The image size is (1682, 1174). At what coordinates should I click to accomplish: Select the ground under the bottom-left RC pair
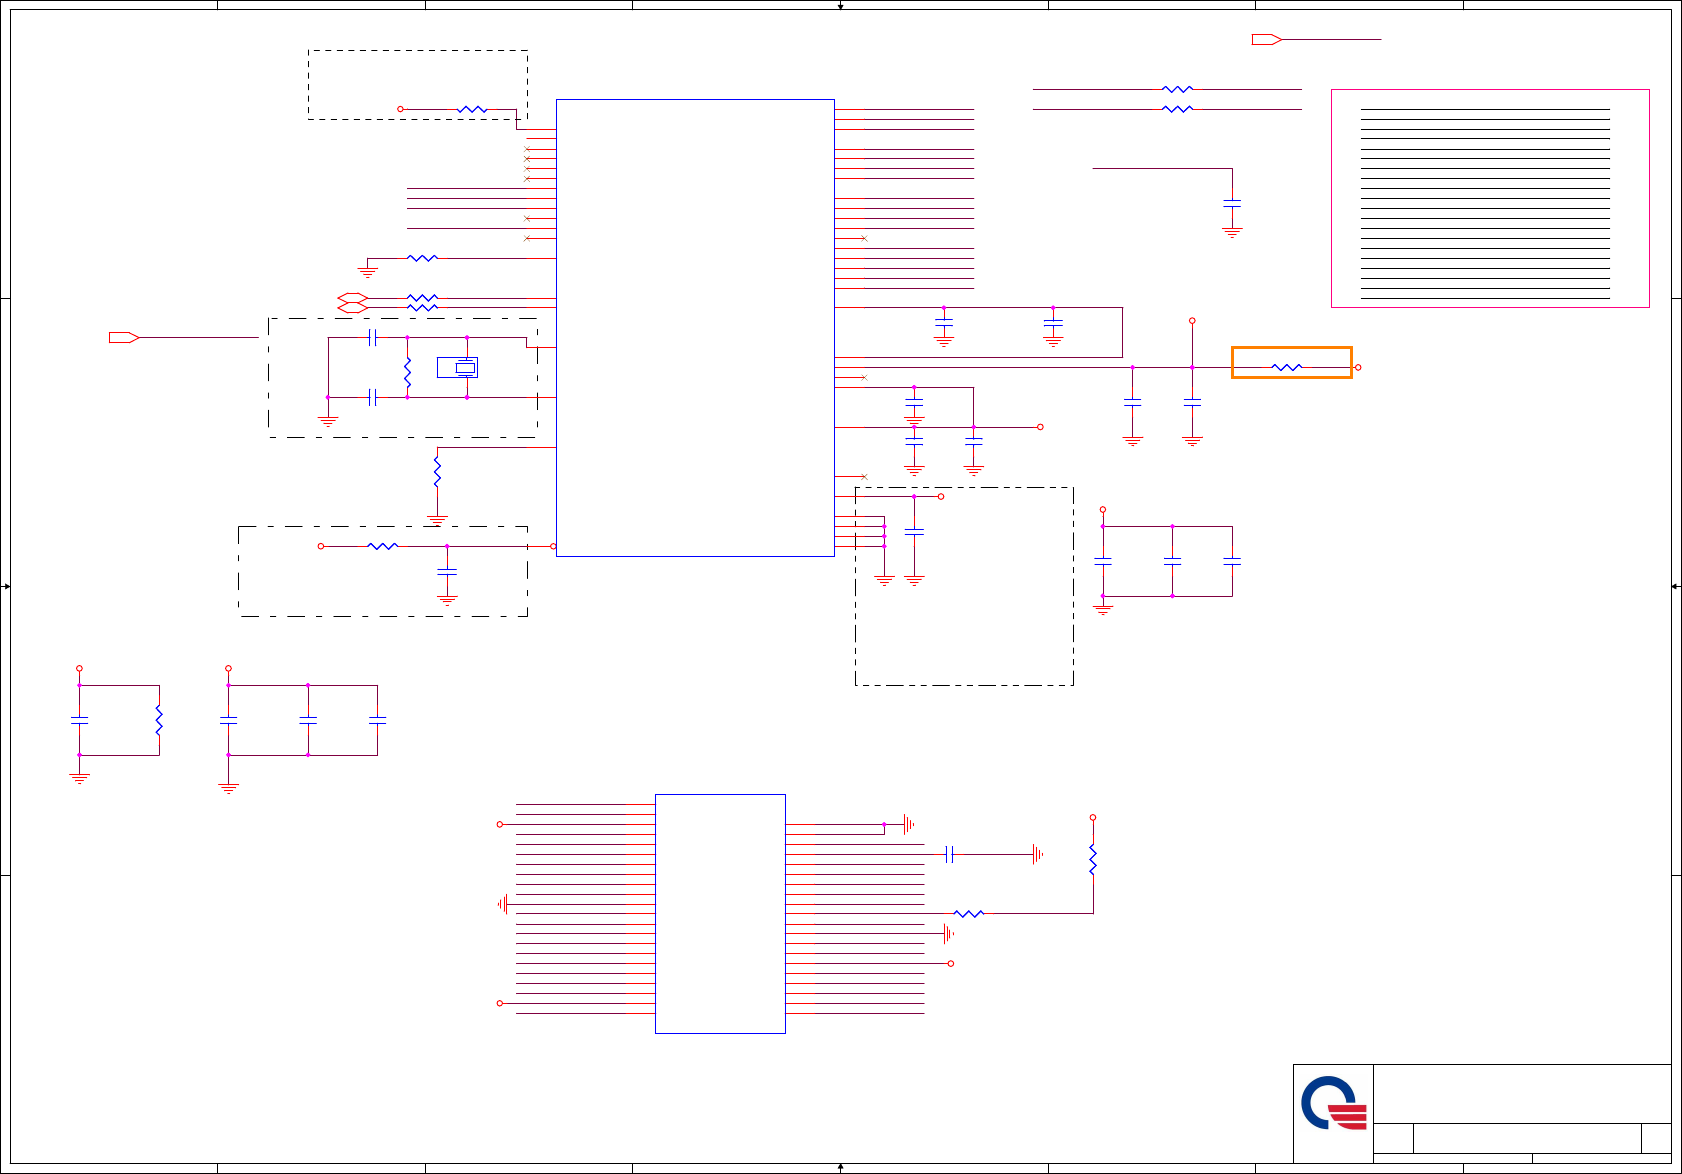pyautogui.click(x=79, y=778)
